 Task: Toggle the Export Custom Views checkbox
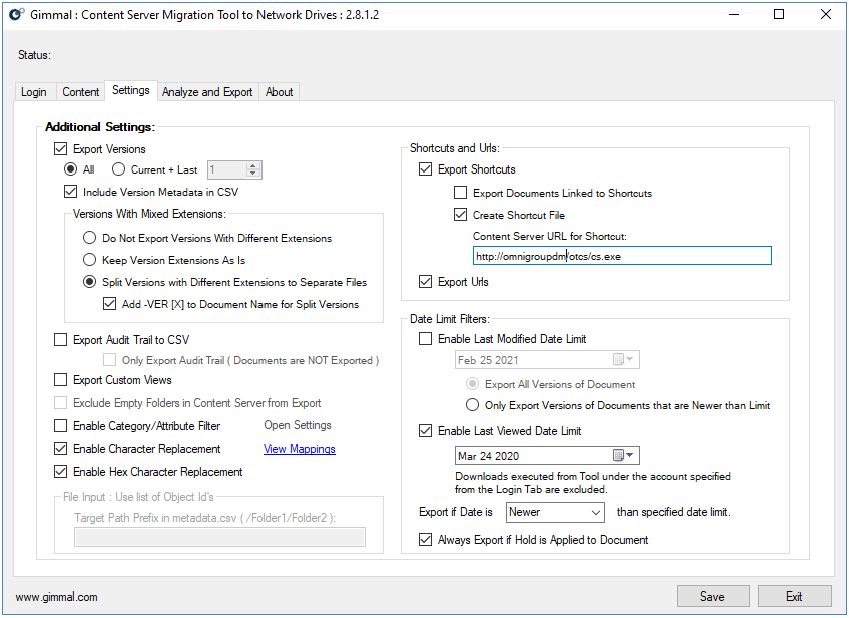[x=61, y=380]
